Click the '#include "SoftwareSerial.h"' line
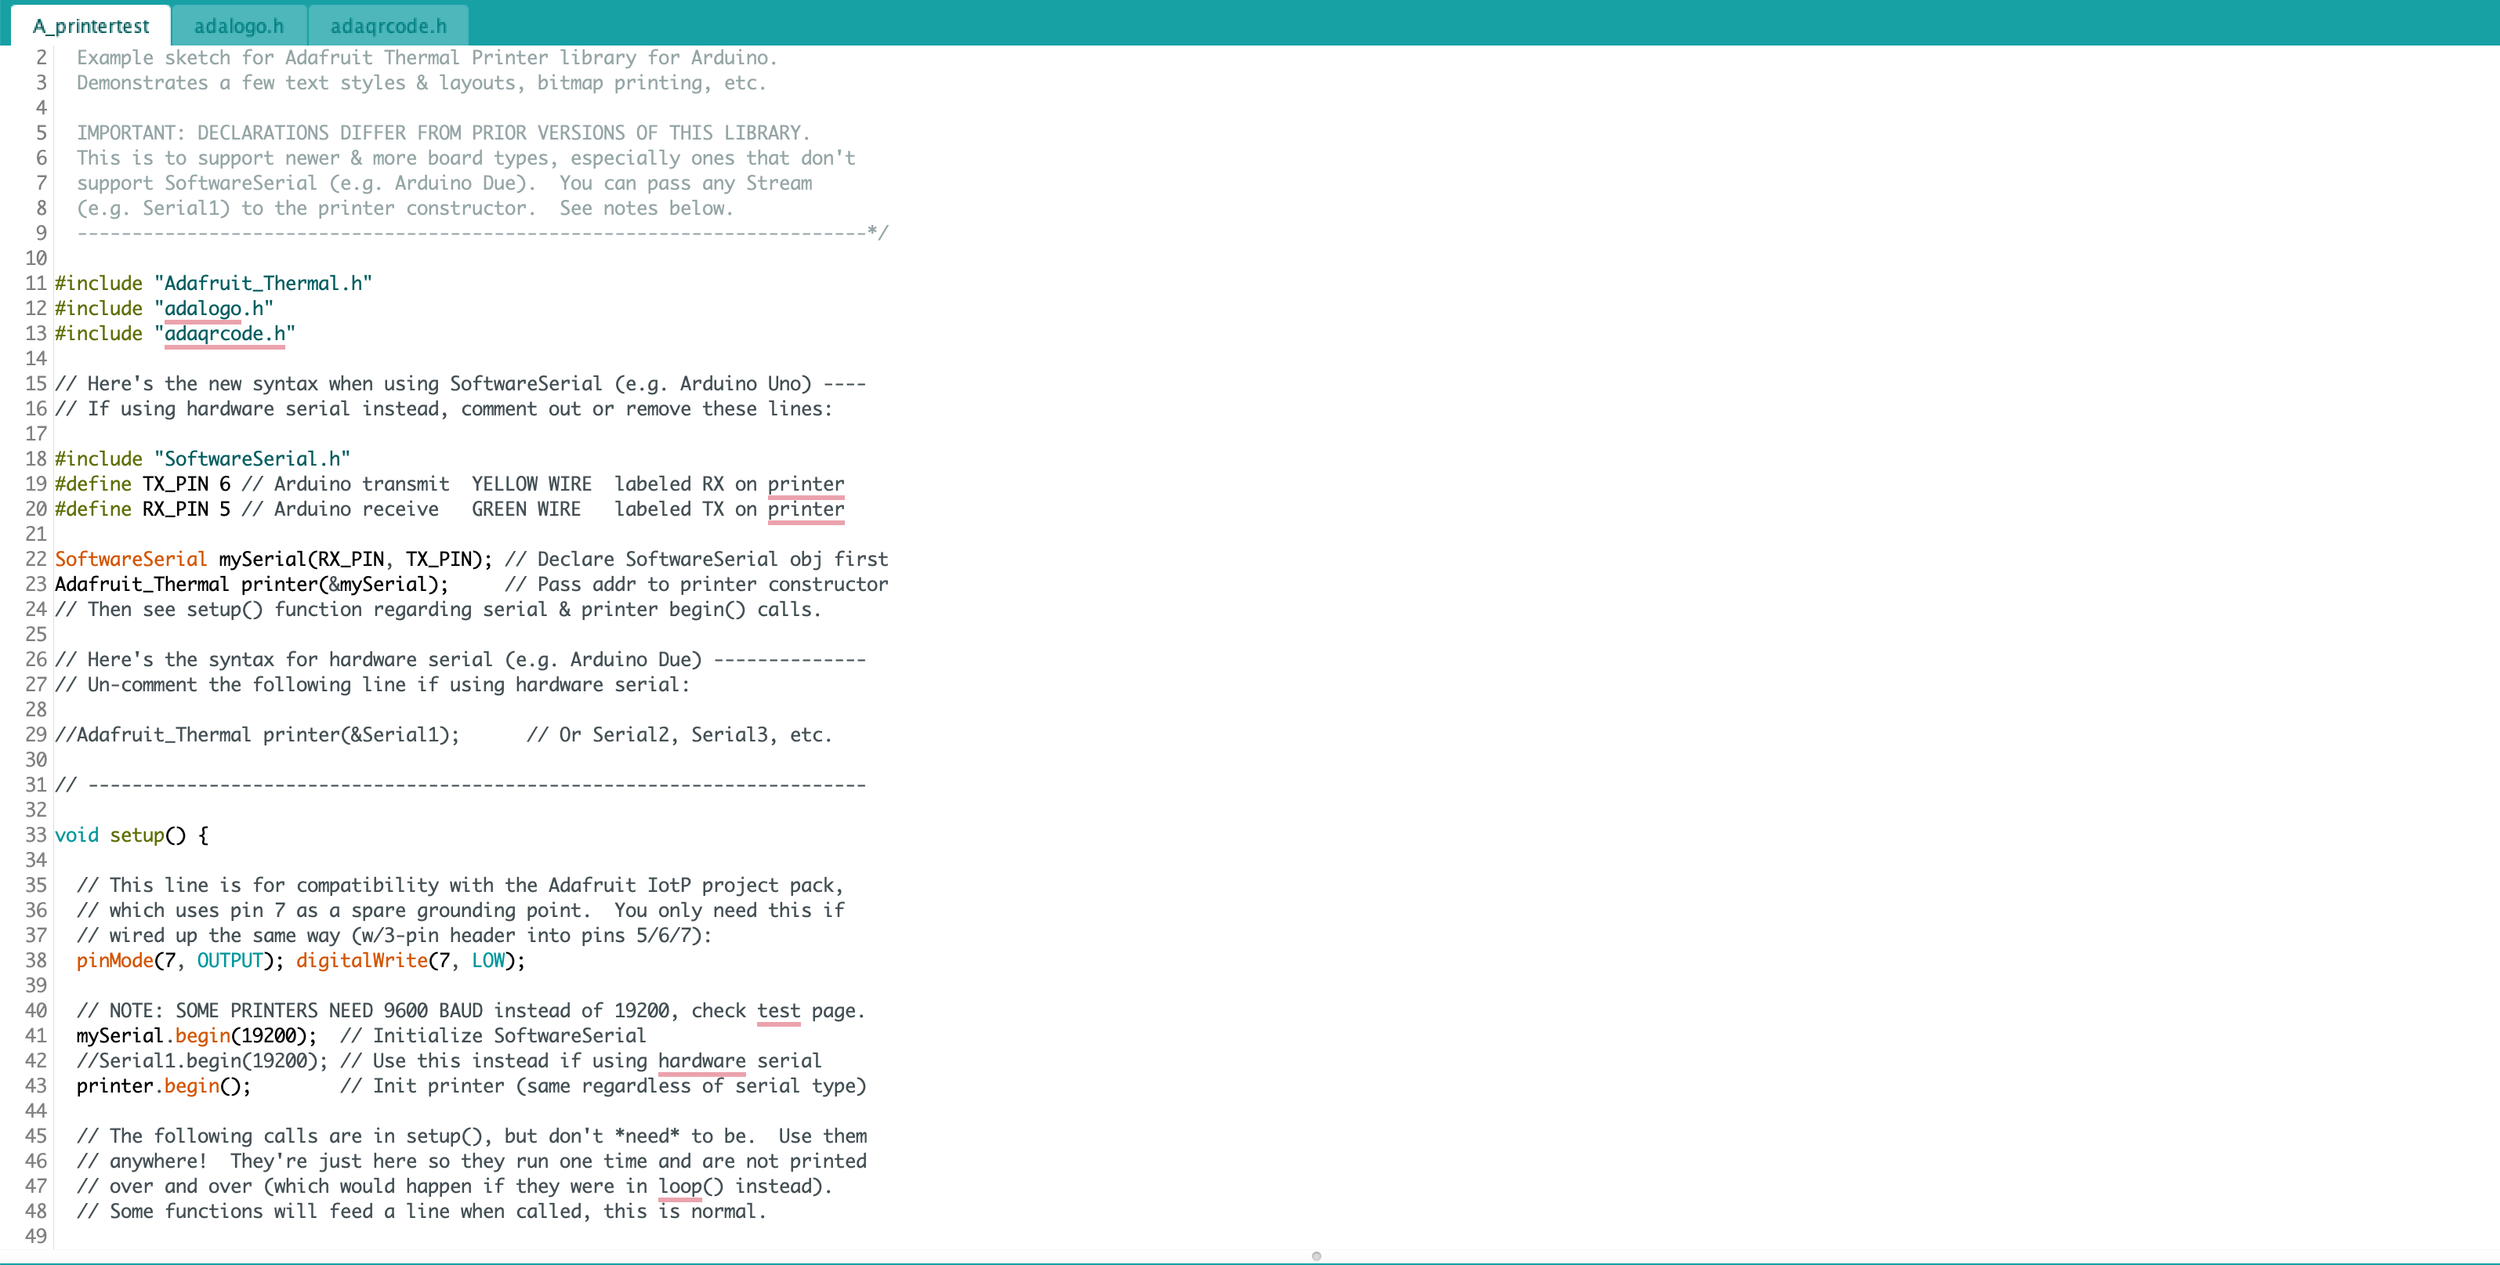The height and width of the screenshot is (1265, 2500). tap(202, 459)
